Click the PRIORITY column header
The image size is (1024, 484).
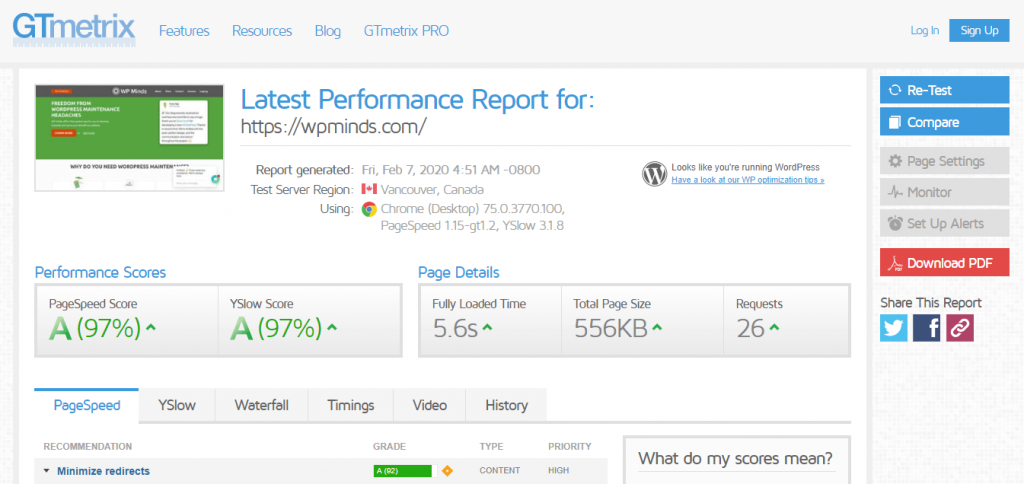coord(569,447)
